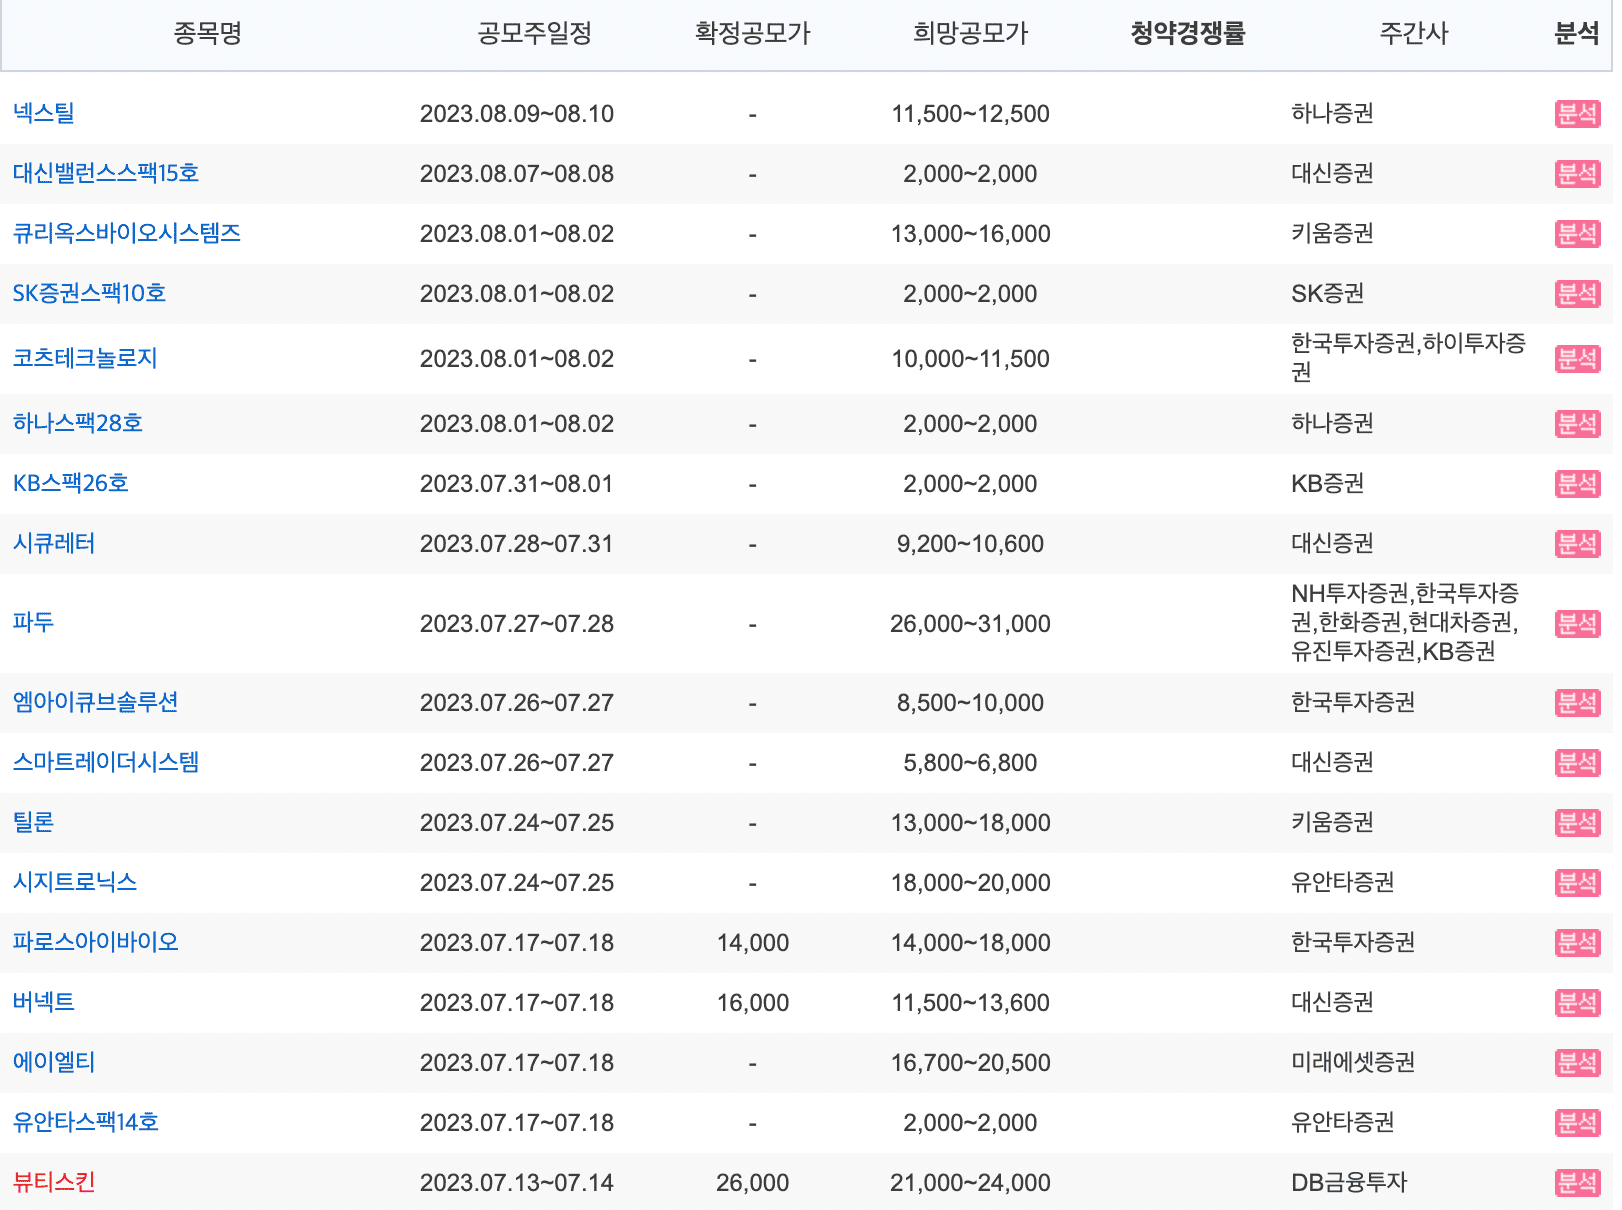The height and width of the screenshot is (1210, 1622).
Task: Click the 희망공모가 column header
Action: pos(971,34)
